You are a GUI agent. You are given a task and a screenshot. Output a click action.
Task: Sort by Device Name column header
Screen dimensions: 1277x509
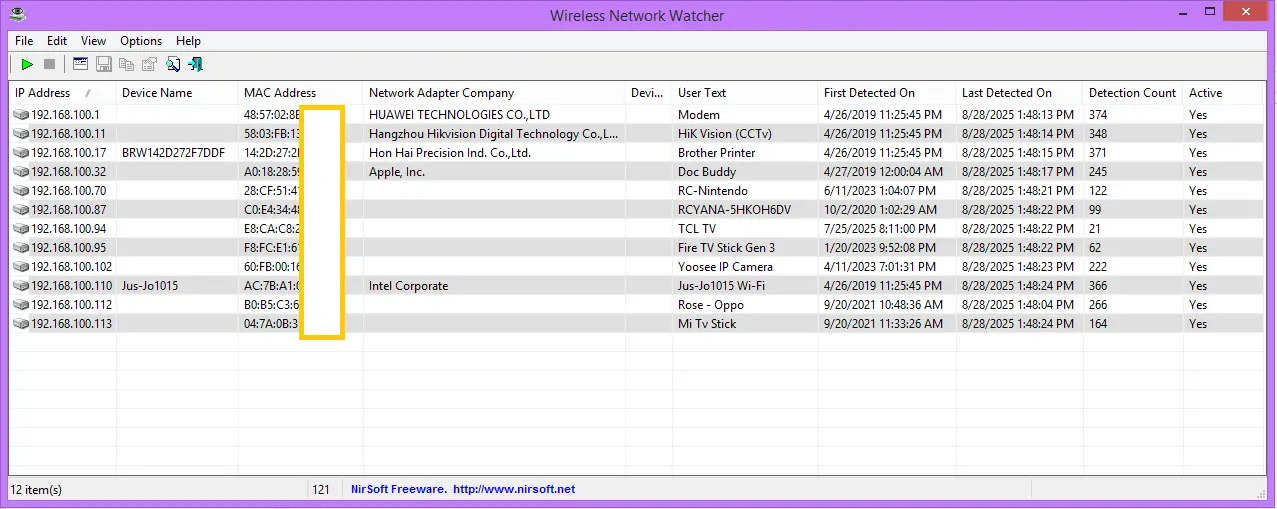tap(177, 93)
